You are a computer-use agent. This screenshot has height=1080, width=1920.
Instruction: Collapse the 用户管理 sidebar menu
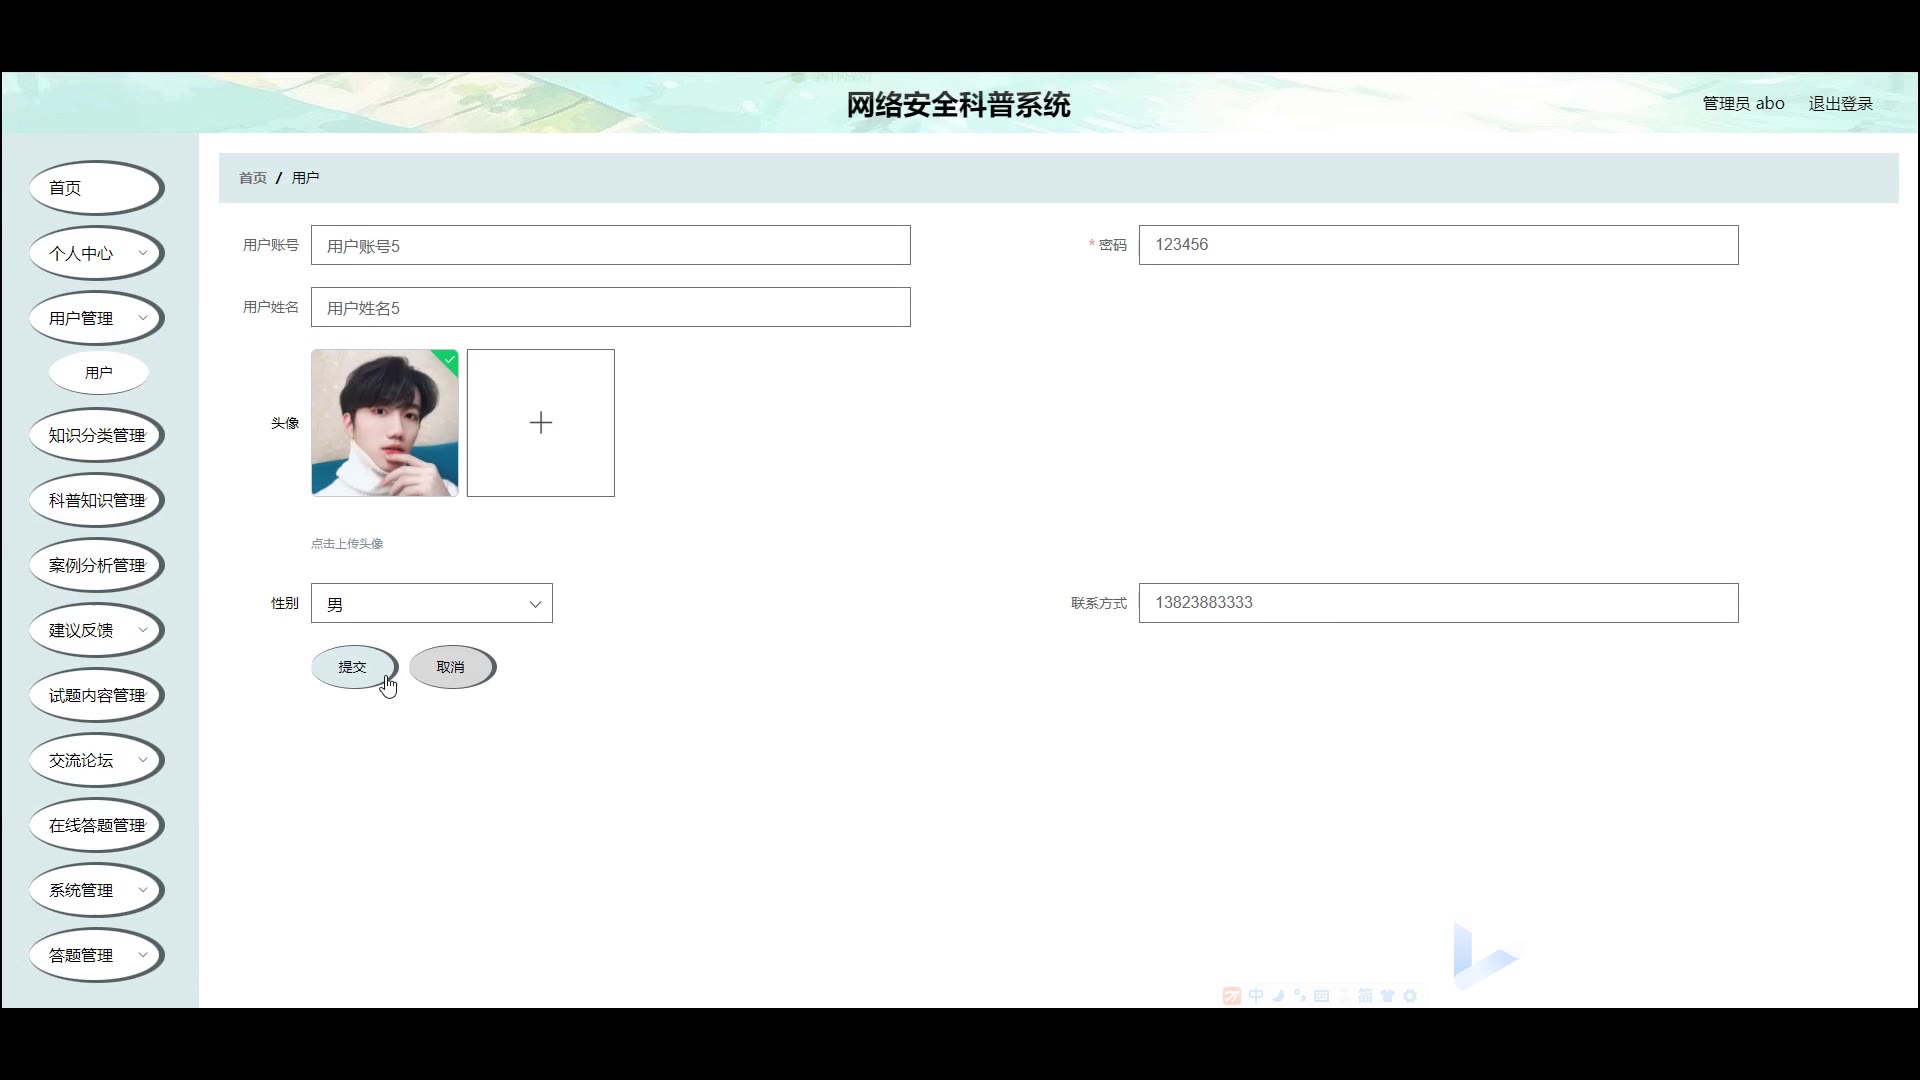(96, 318)
